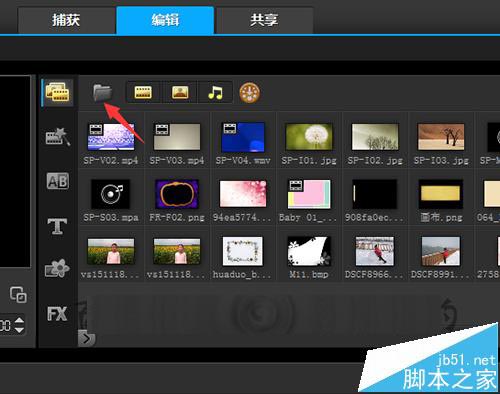This screenshot has height=394, width=500.
Task: Click the round orange dial icon
Action: (250, 92)
